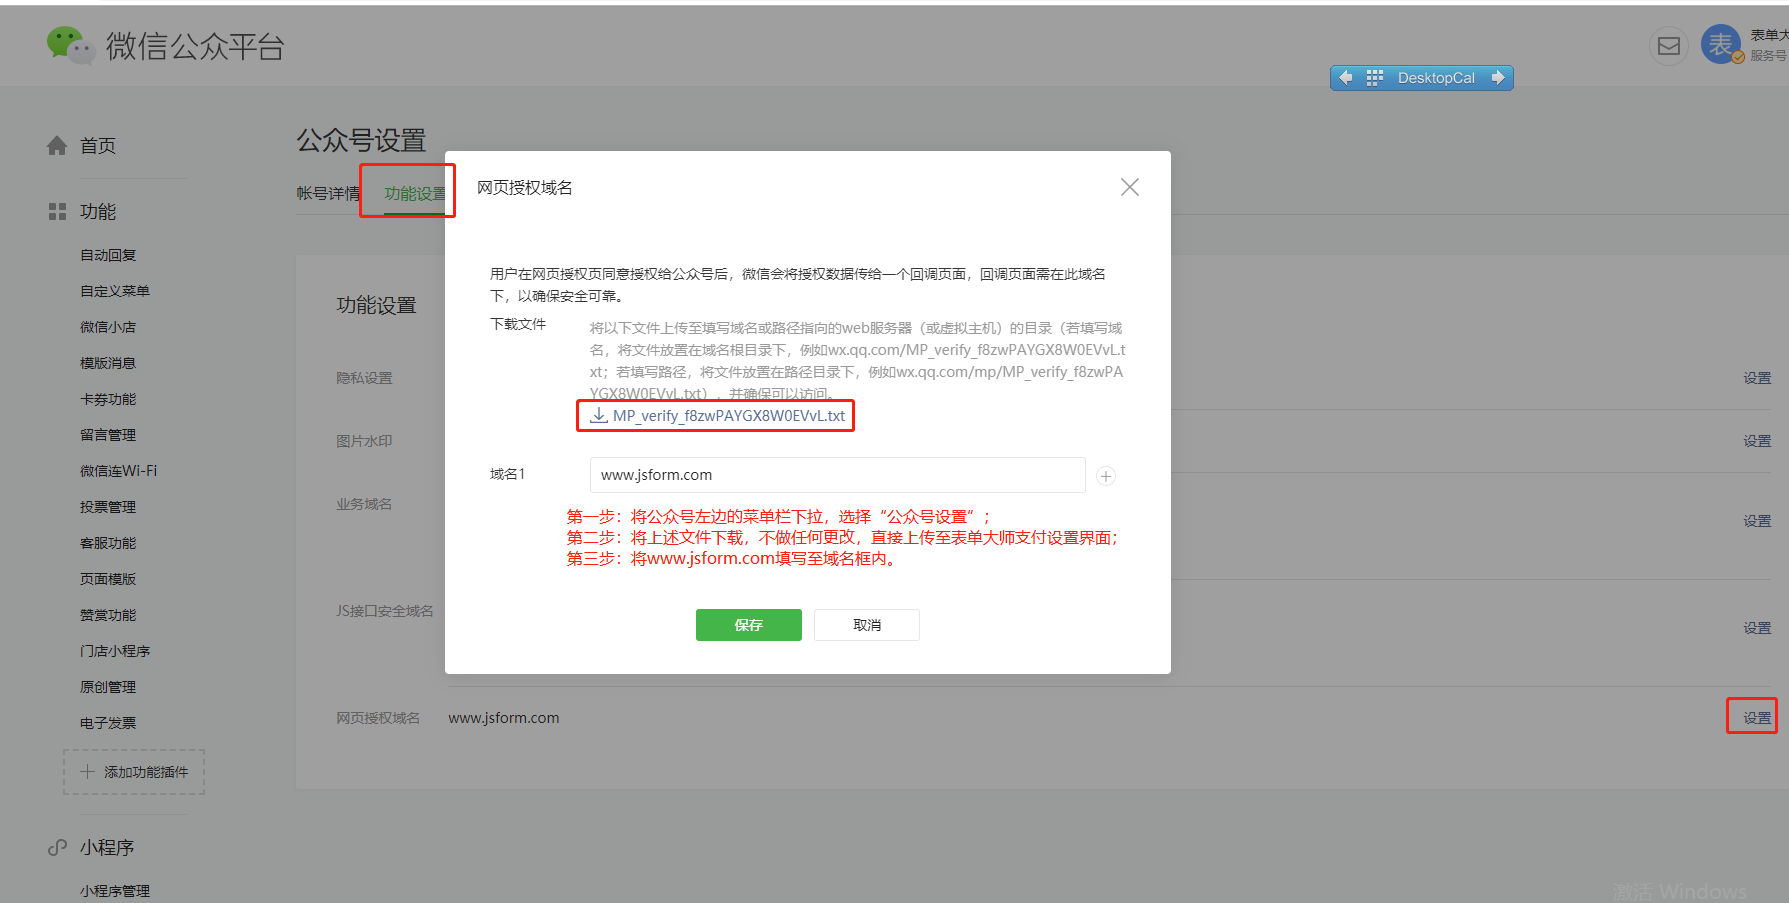The image size is (1789, 903).
Task: Open 自动回复 in the sidebar
Action: tap(108, 255)
